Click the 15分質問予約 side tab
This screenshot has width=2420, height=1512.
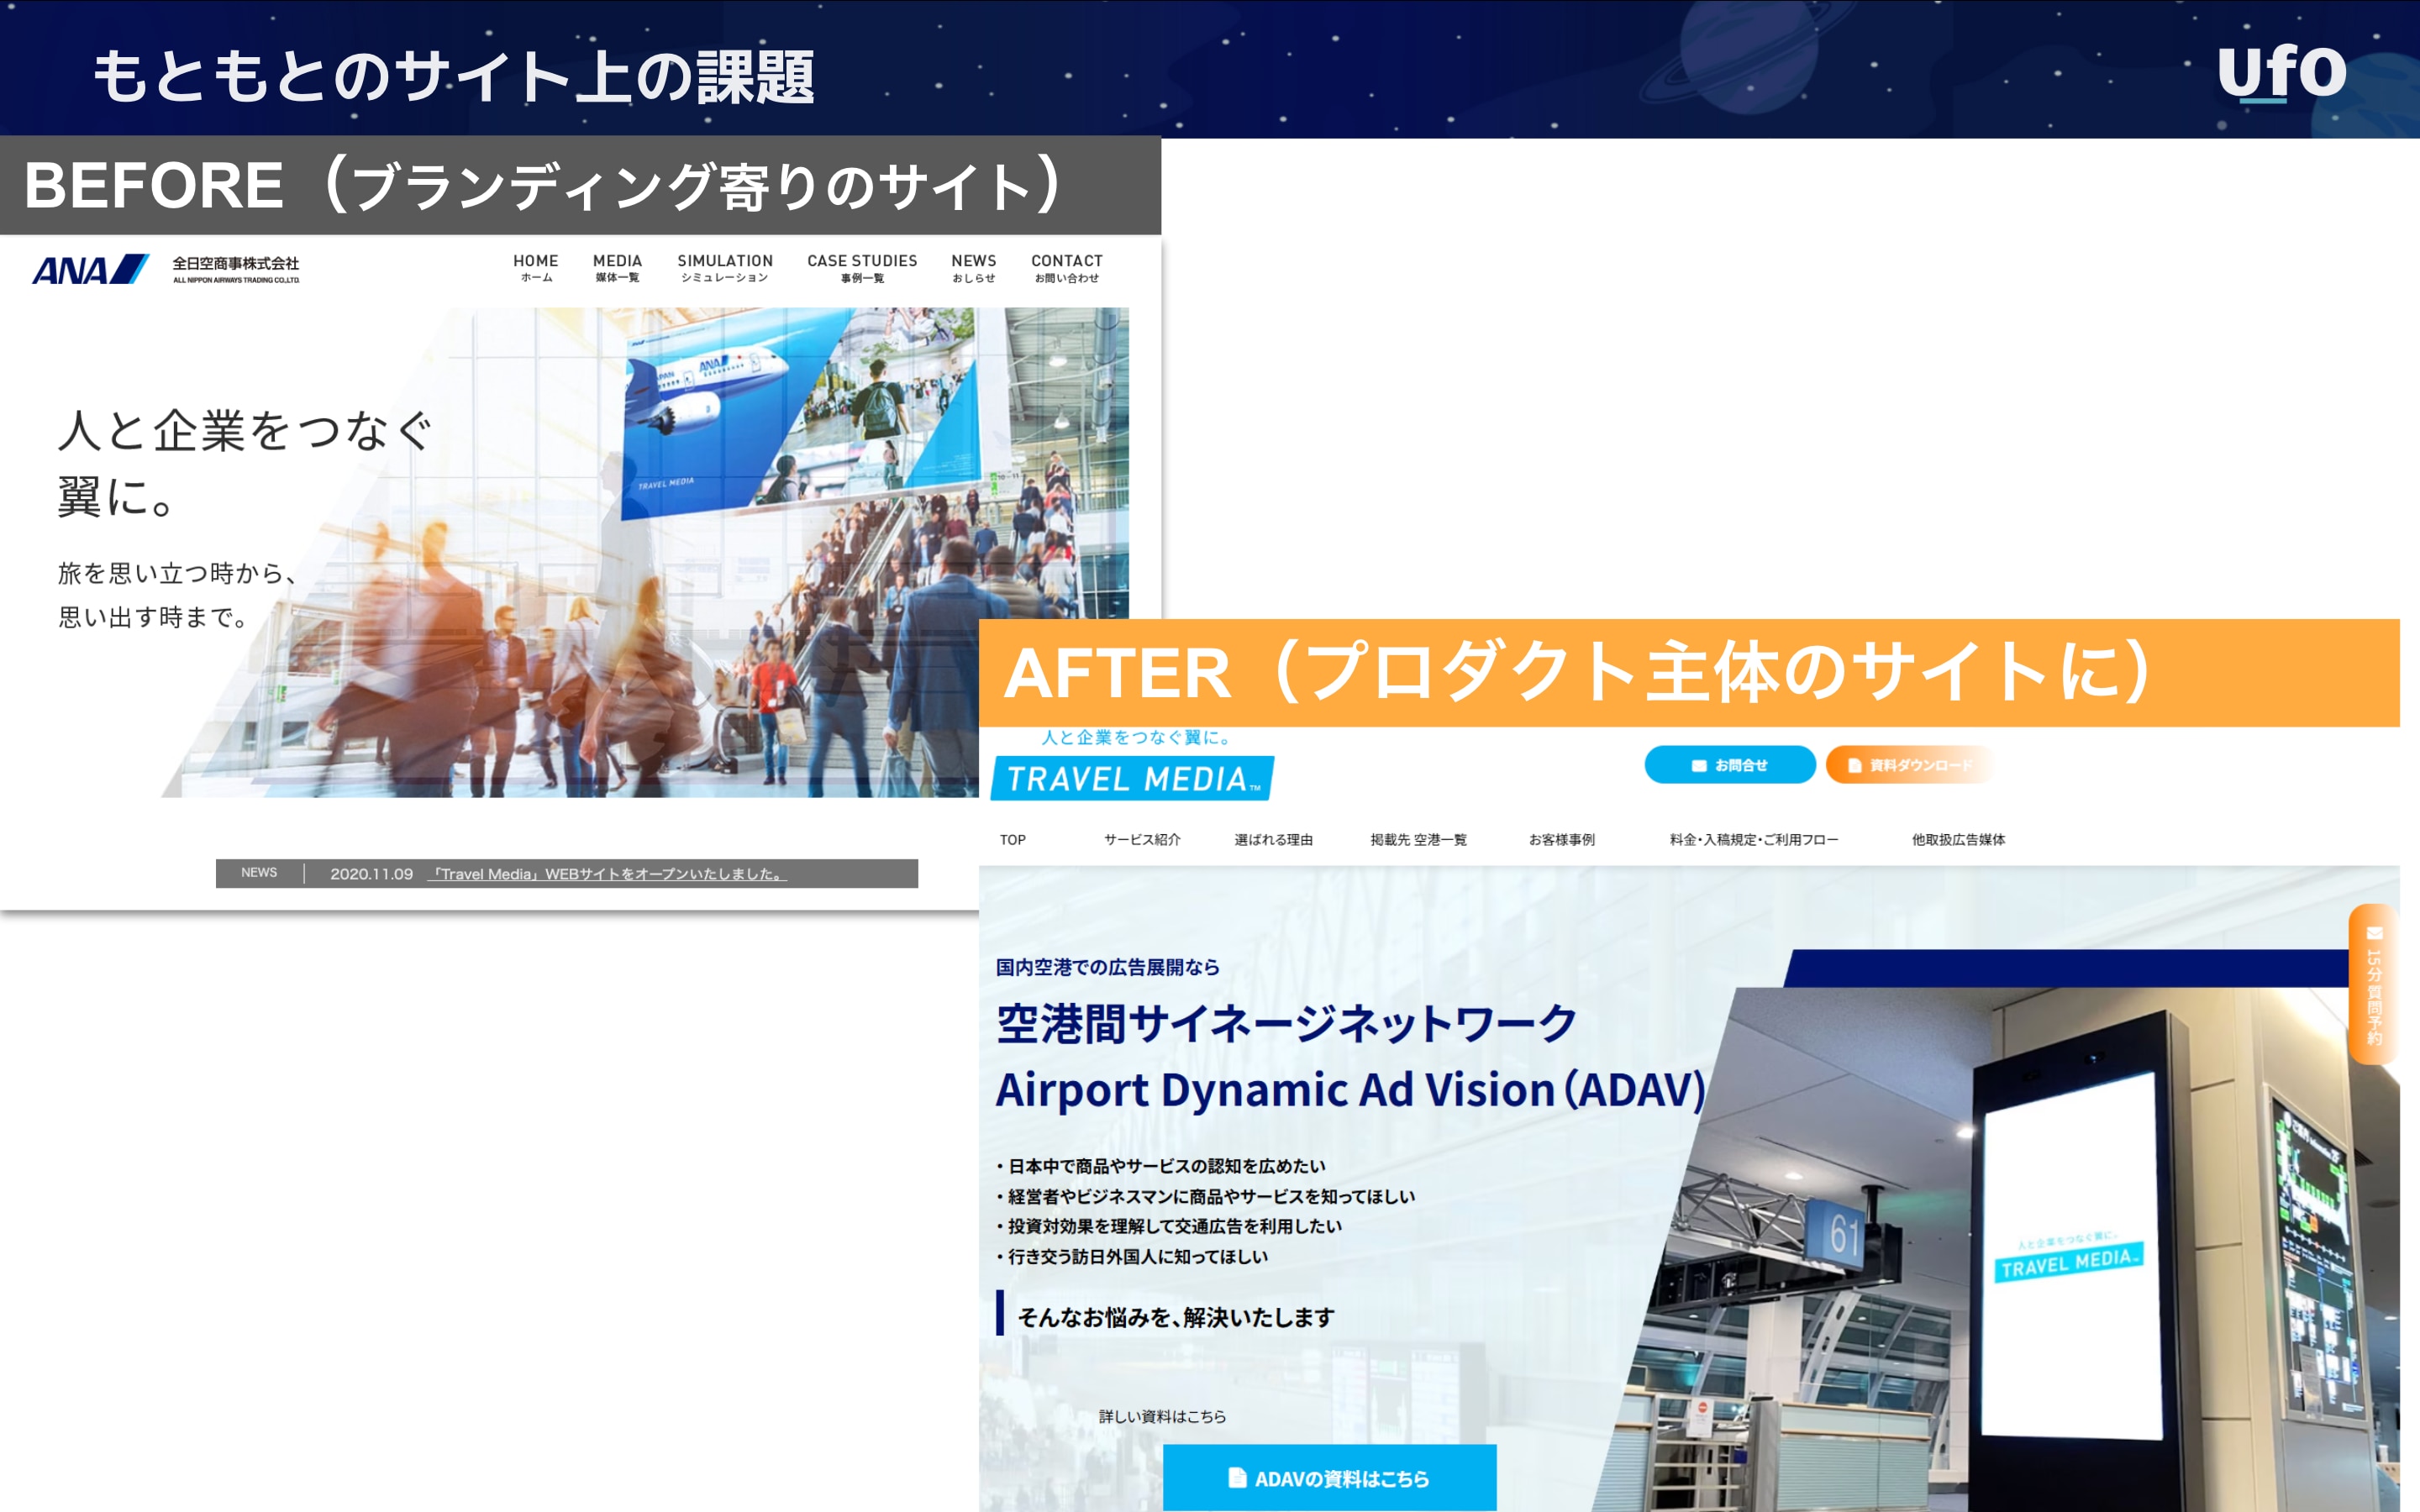click(x=2374, y=985)
